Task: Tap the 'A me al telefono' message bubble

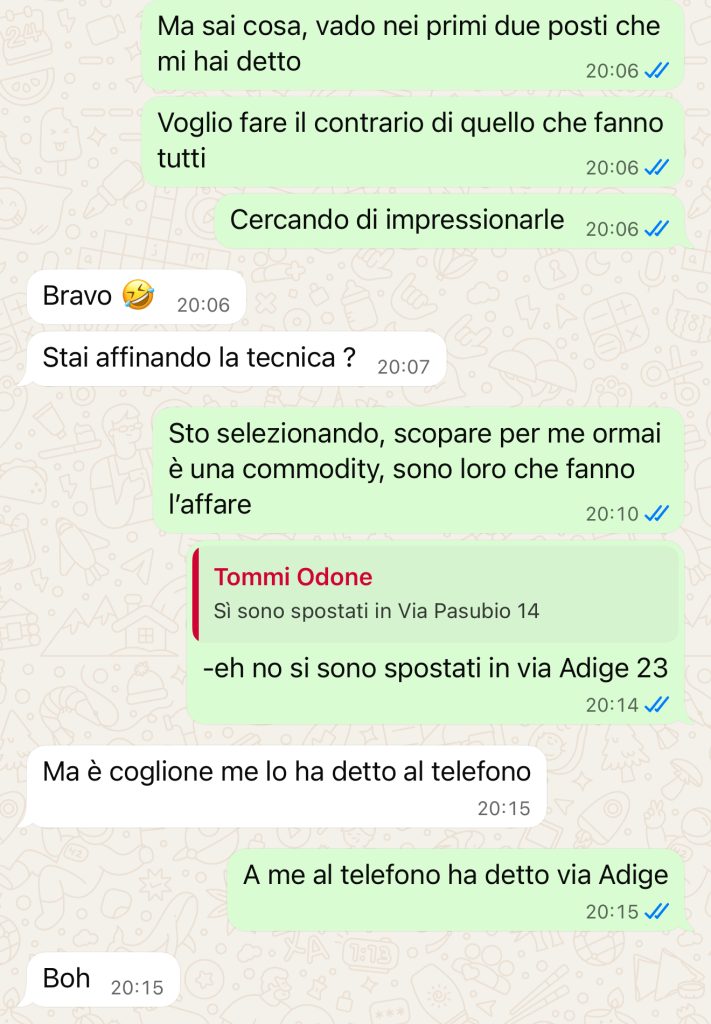Action: (458, 889)
